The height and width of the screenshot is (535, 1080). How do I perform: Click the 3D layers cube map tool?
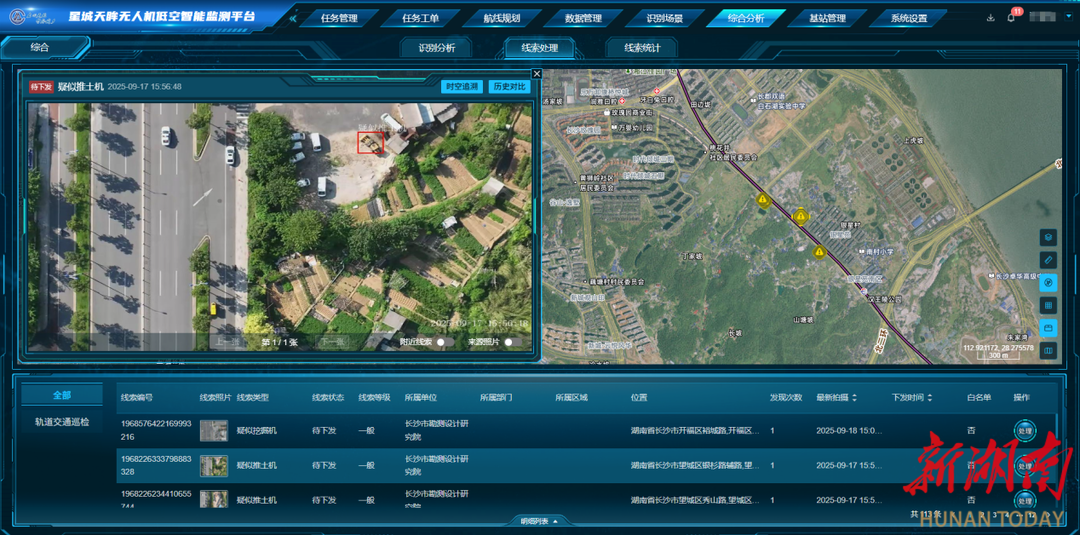pos(1048,237)
